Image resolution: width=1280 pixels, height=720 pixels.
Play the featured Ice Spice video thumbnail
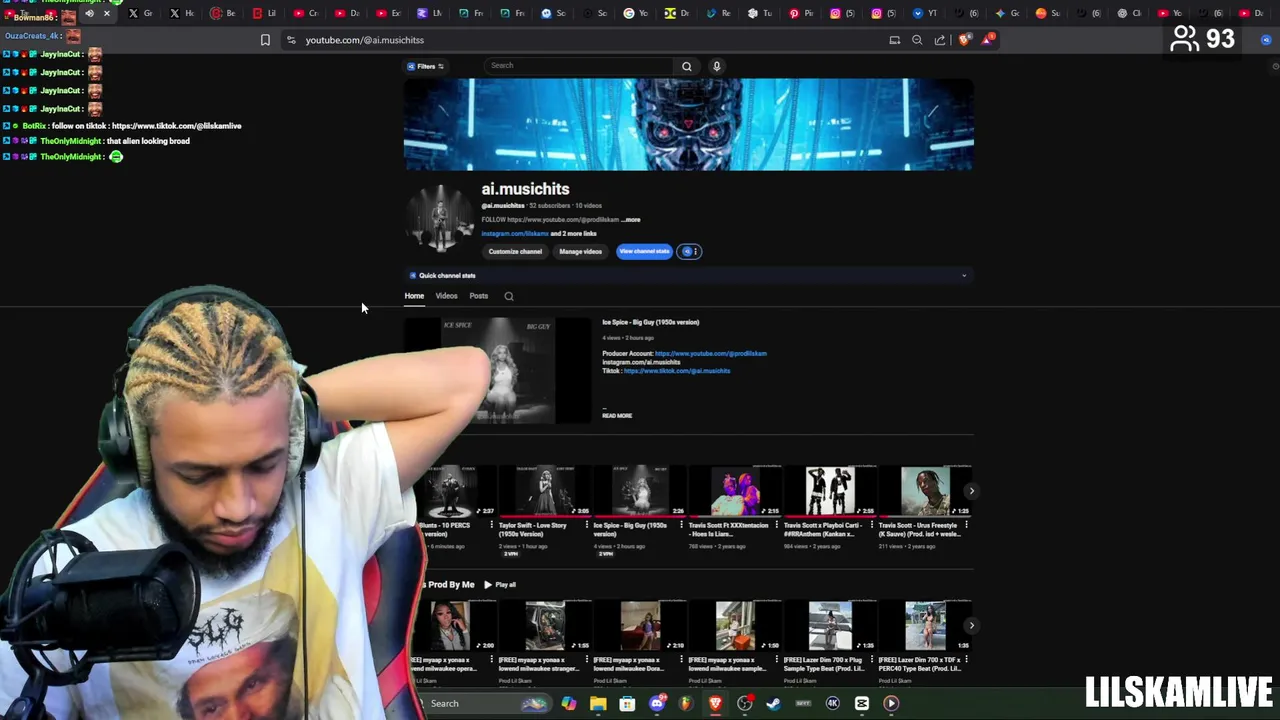click(x=498, y=370)
